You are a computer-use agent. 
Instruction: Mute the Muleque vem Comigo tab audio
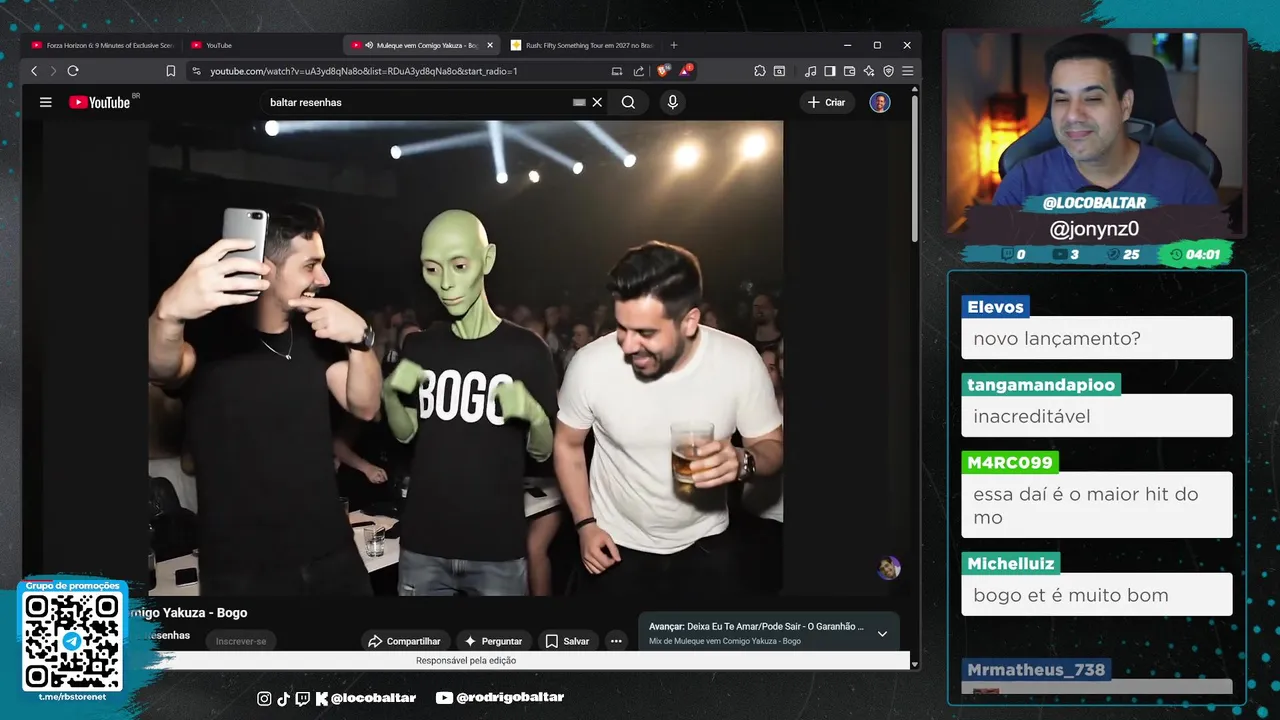point(369,45)
